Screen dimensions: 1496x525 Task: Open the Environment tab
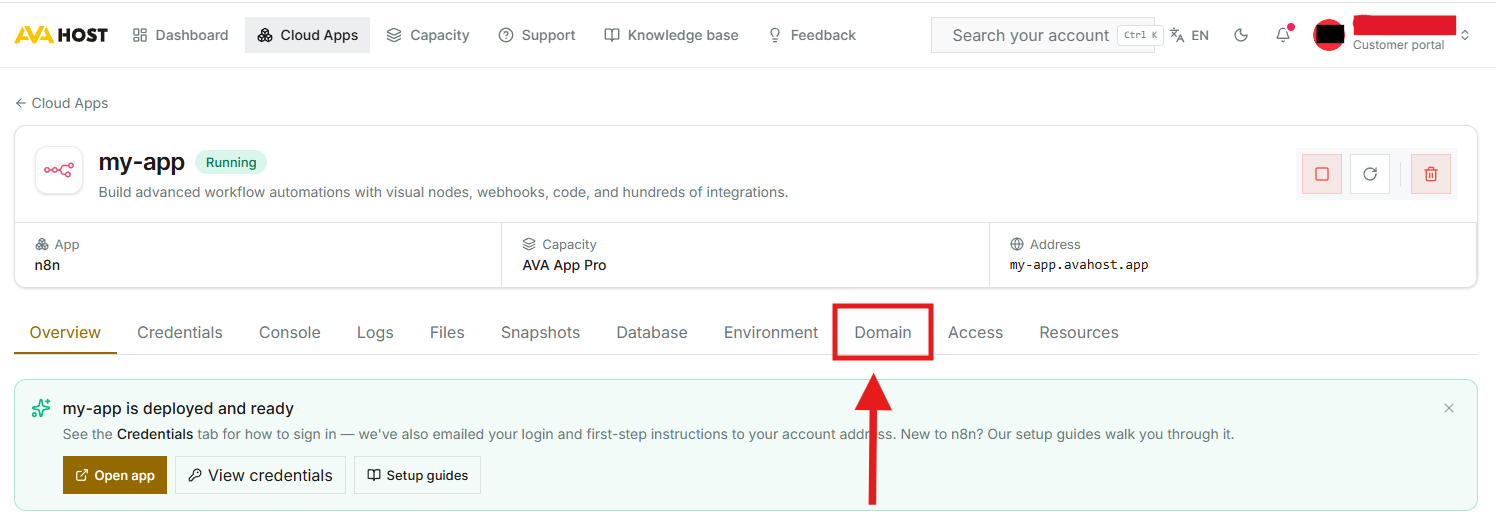click(x=771, y=332)
